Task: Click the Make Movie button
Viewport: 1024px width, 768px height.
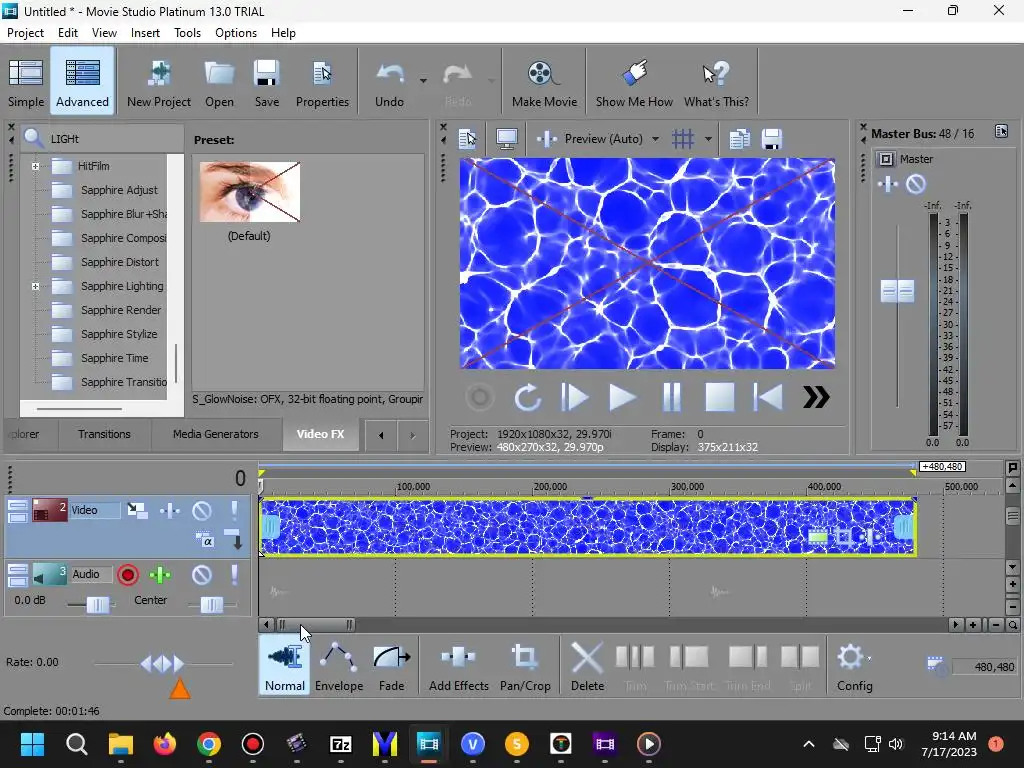Action: pos(544,83)
